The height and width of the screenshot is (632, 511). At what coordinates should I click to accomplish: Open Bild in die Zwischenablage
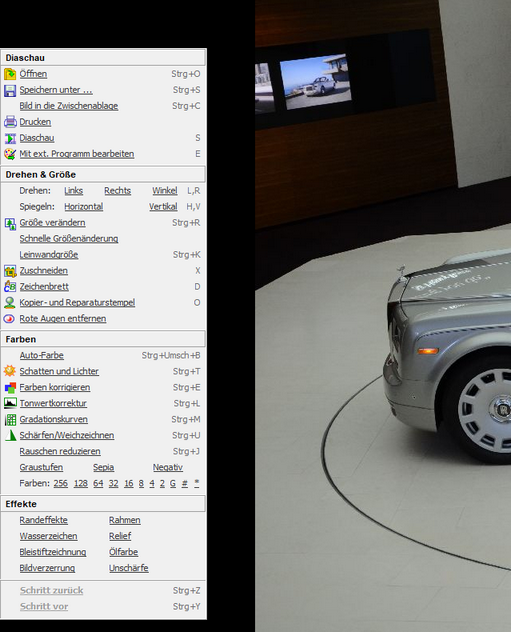point(69,106)
